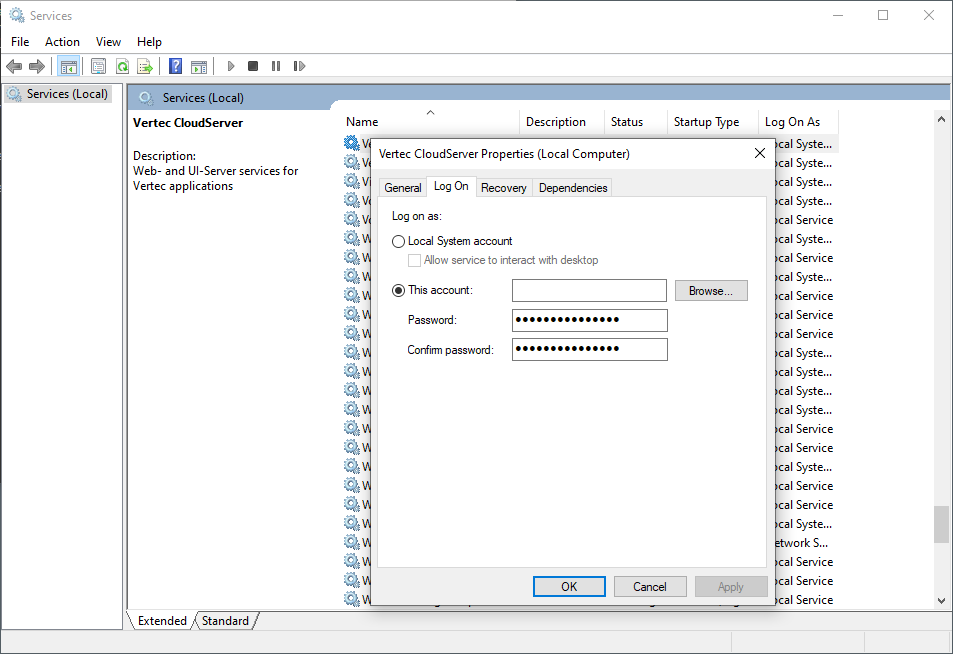Image resolution: width=953 pixels, height=654 pixels.
Task: Open the Action menu
Action: [62, 41]
